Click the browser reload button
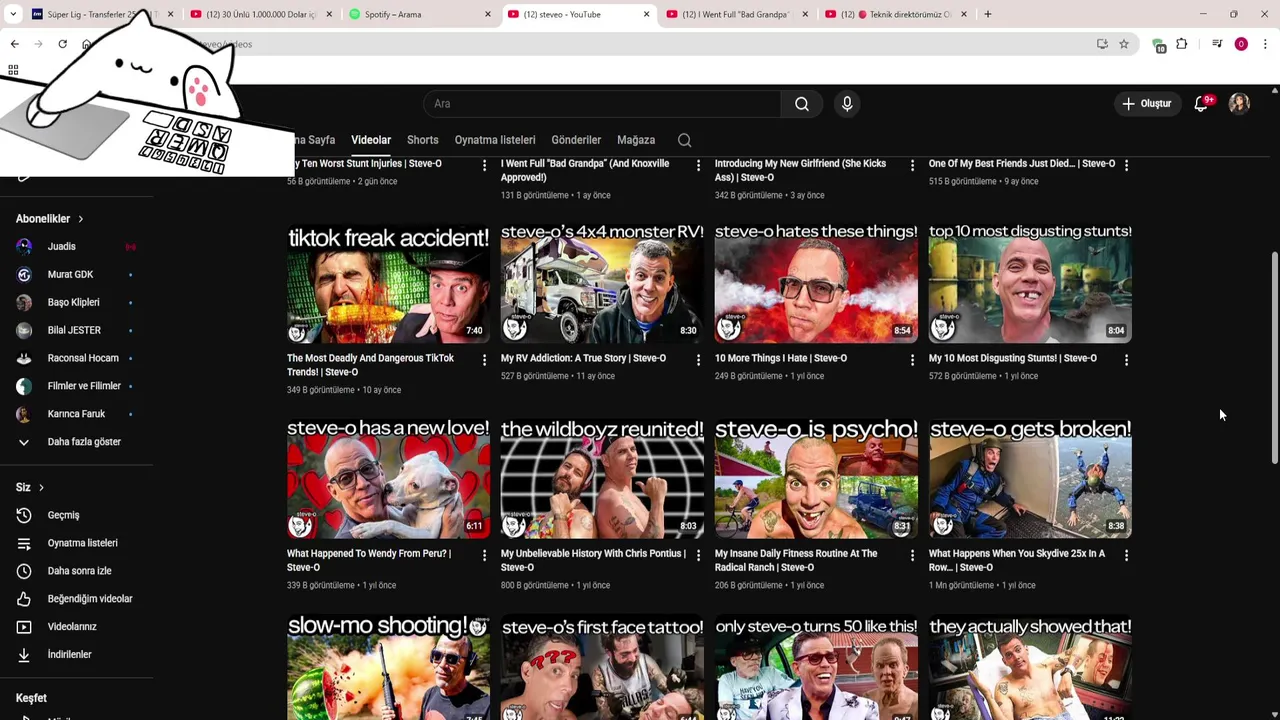1280x720 pixels. [x=62, y=44]
